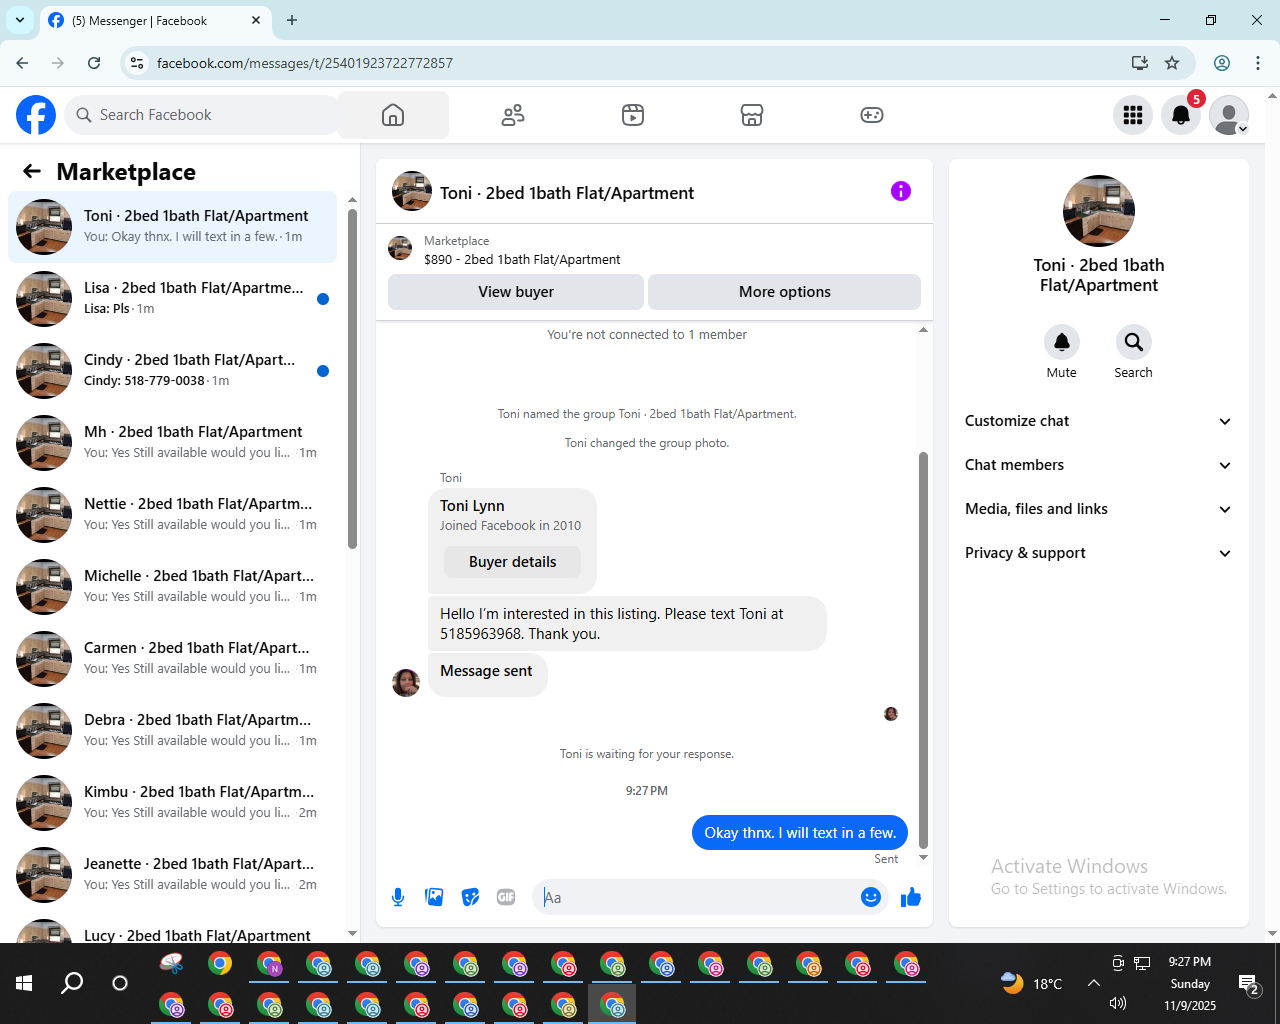Bookmark this tab with the star
Image resolution: width=1280 pixels, height=1024 pixels.
(x=1172, y=63)
